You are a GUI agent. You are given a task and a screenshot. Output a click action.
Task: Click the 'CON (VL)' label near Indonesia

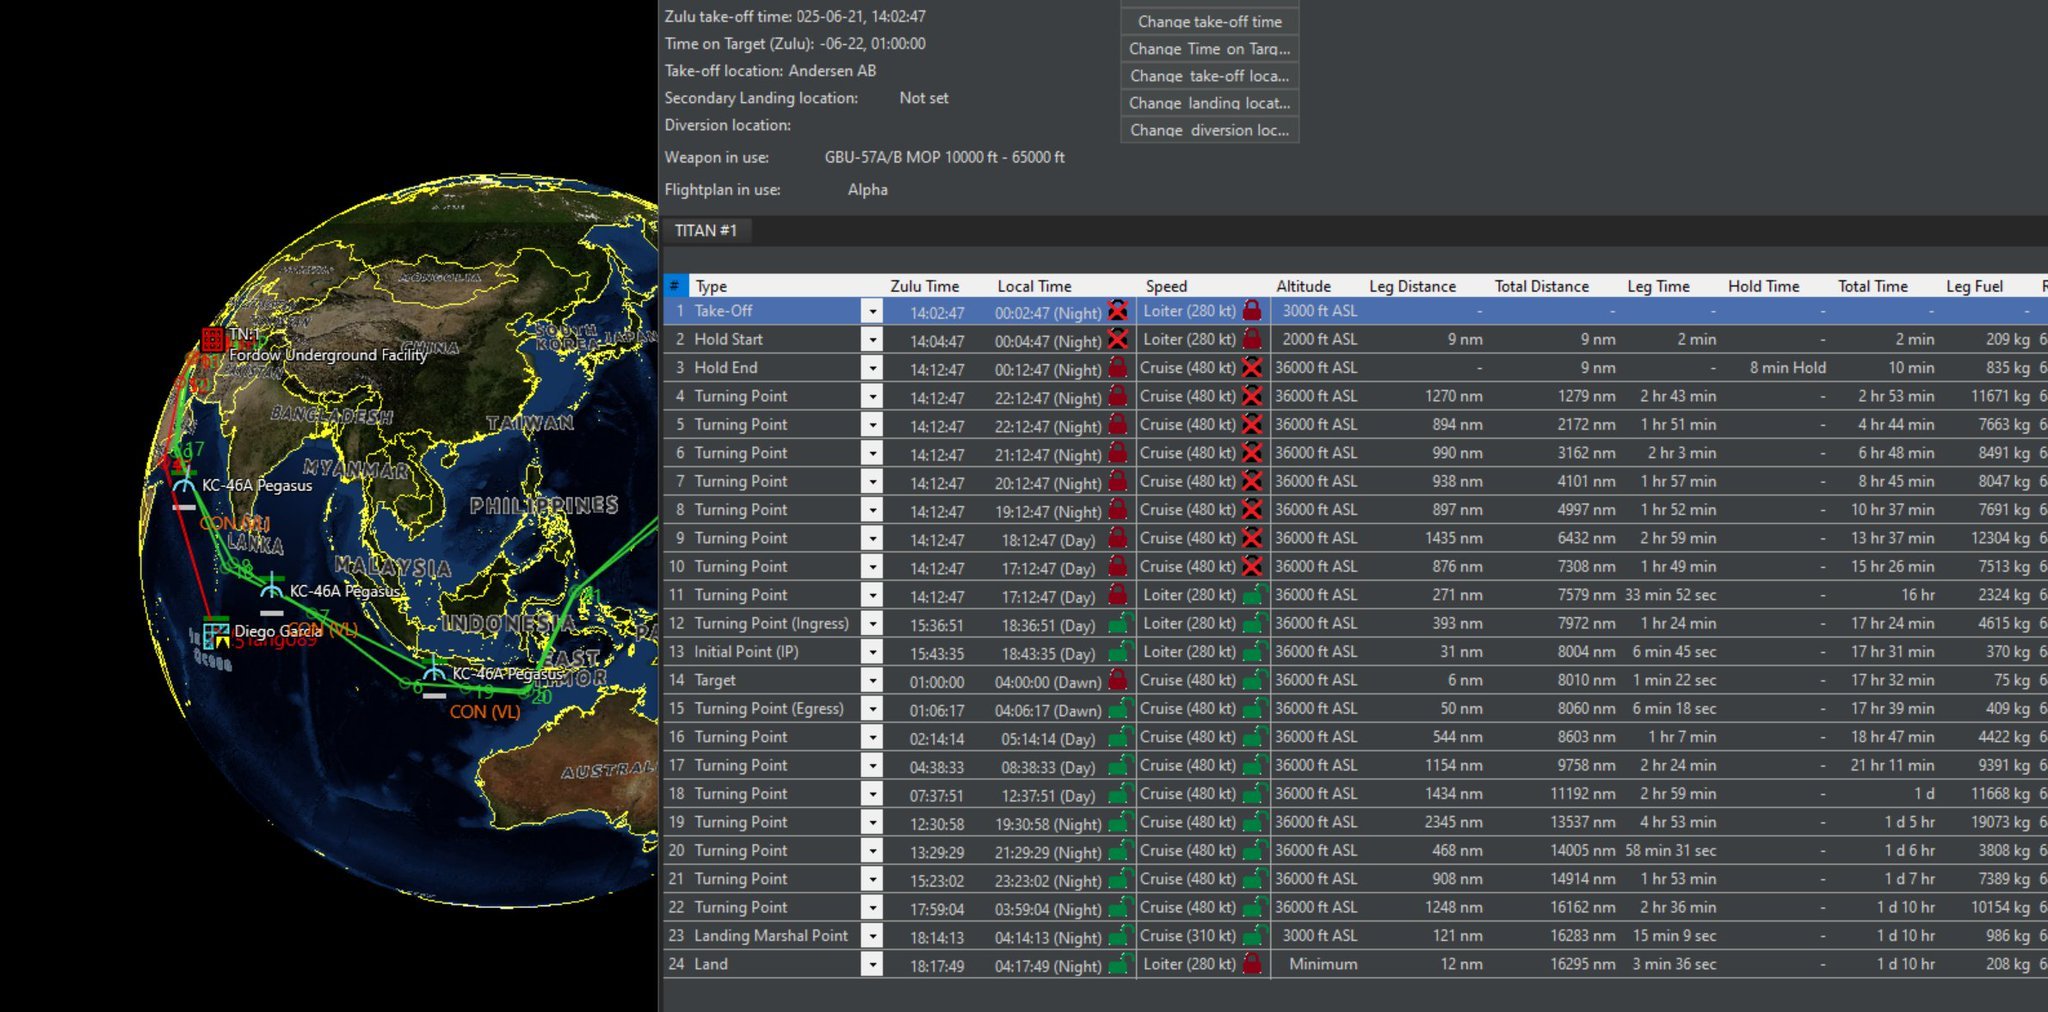point(485,712)
